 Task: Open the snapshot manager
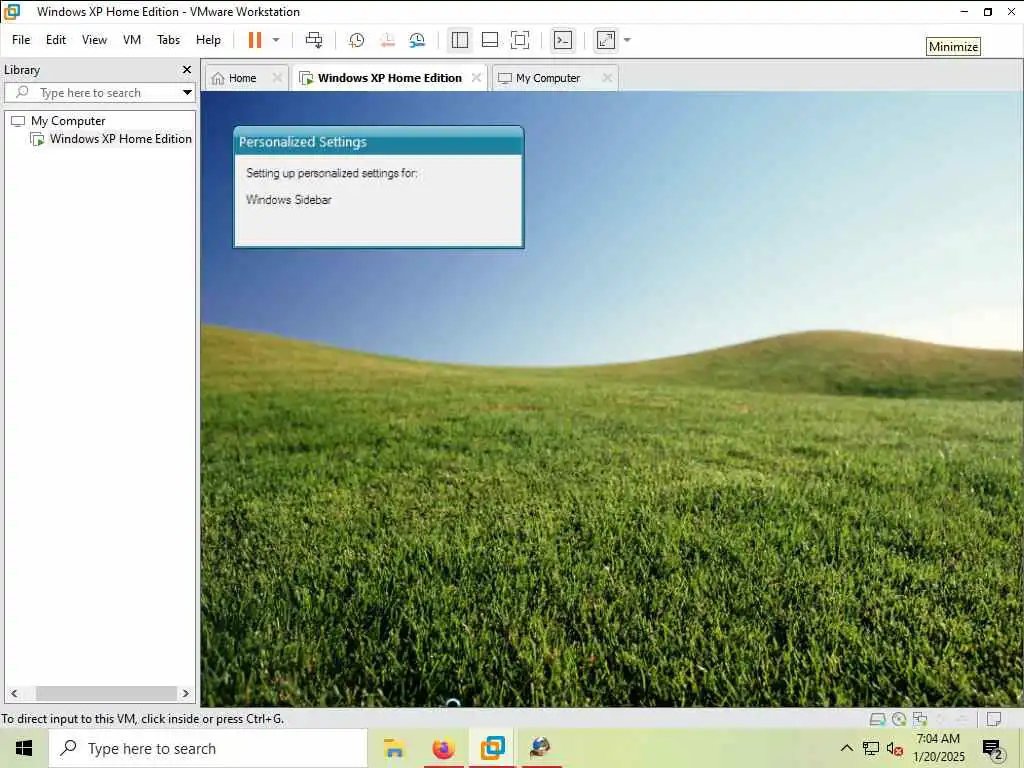coord(417,40)
